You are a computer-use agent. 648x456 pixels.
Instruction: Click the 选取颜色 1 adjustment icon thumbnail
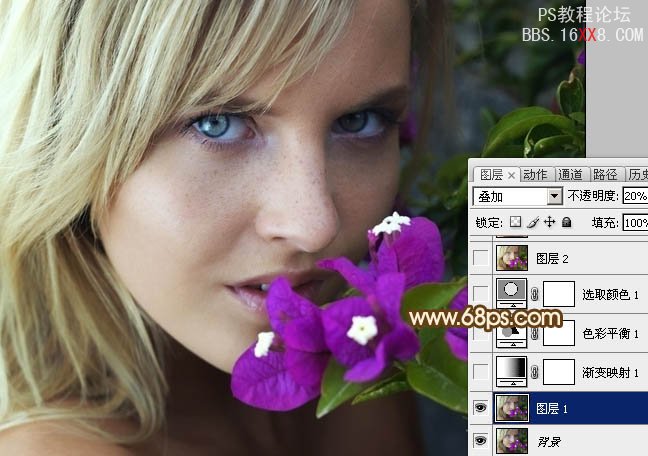pos(512,293)
